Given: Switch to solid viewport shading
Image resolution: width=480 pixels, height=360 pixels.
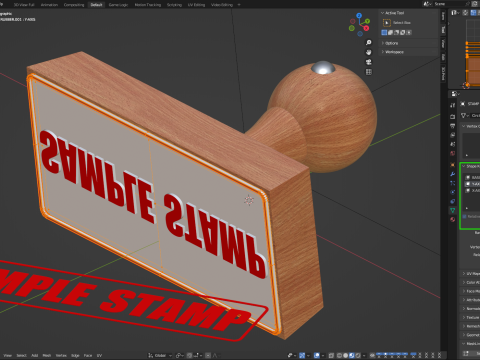Looking at the screenshot, I should click(x=346, y=355).
